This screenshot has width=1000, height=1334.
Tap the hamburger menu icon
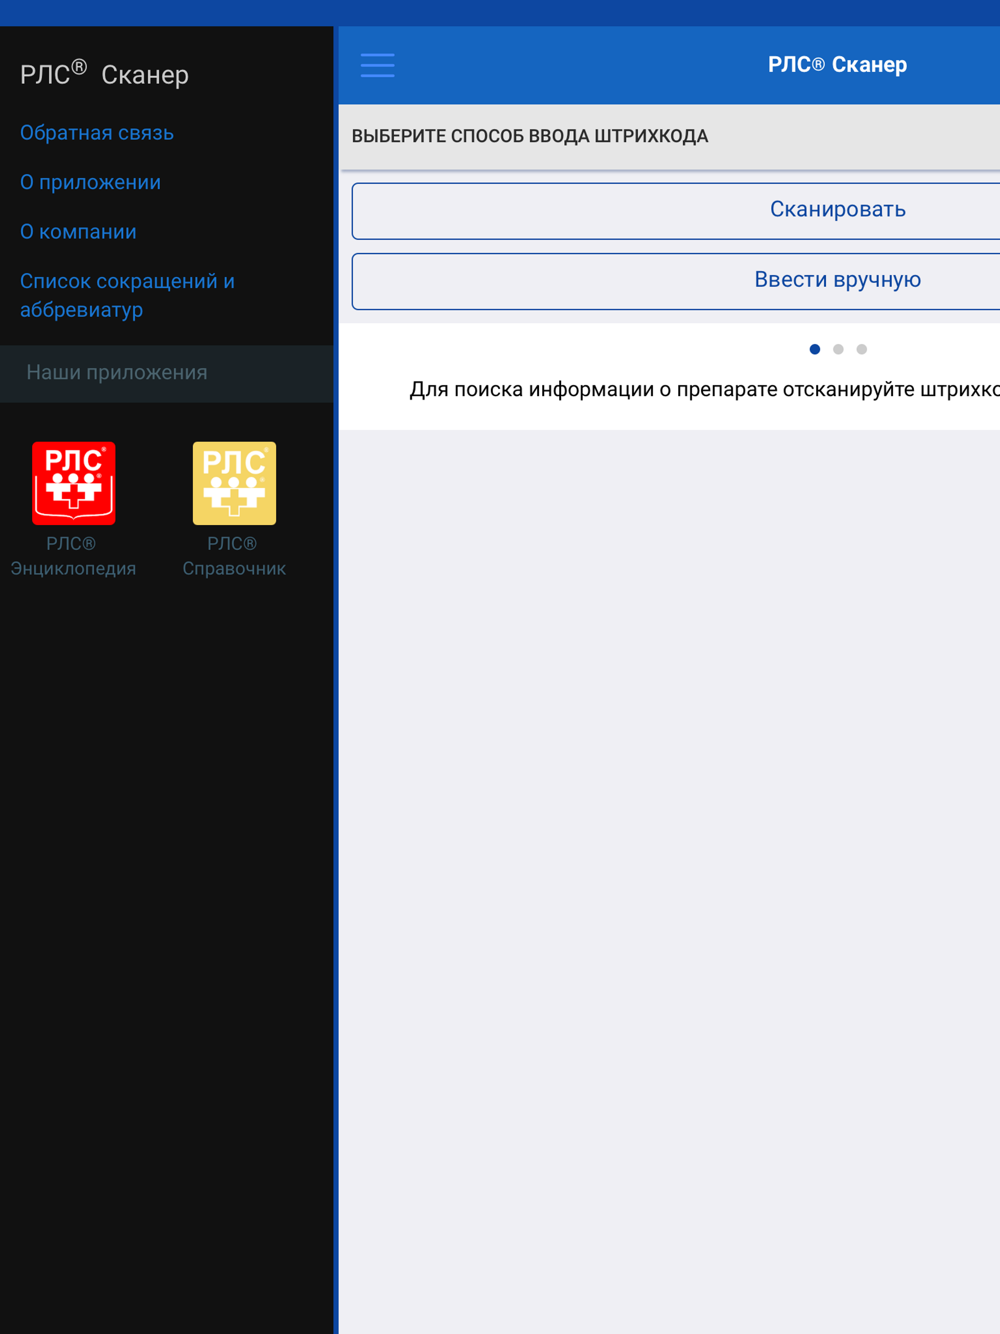pyautogui.click(x=377, y=65)
